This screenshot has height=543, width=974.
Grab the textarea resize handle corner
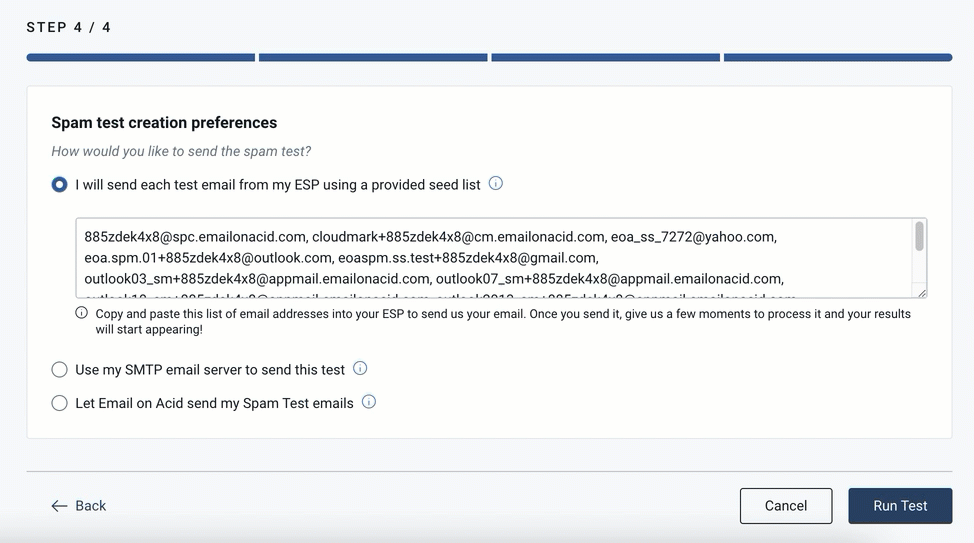pos(921,293)
